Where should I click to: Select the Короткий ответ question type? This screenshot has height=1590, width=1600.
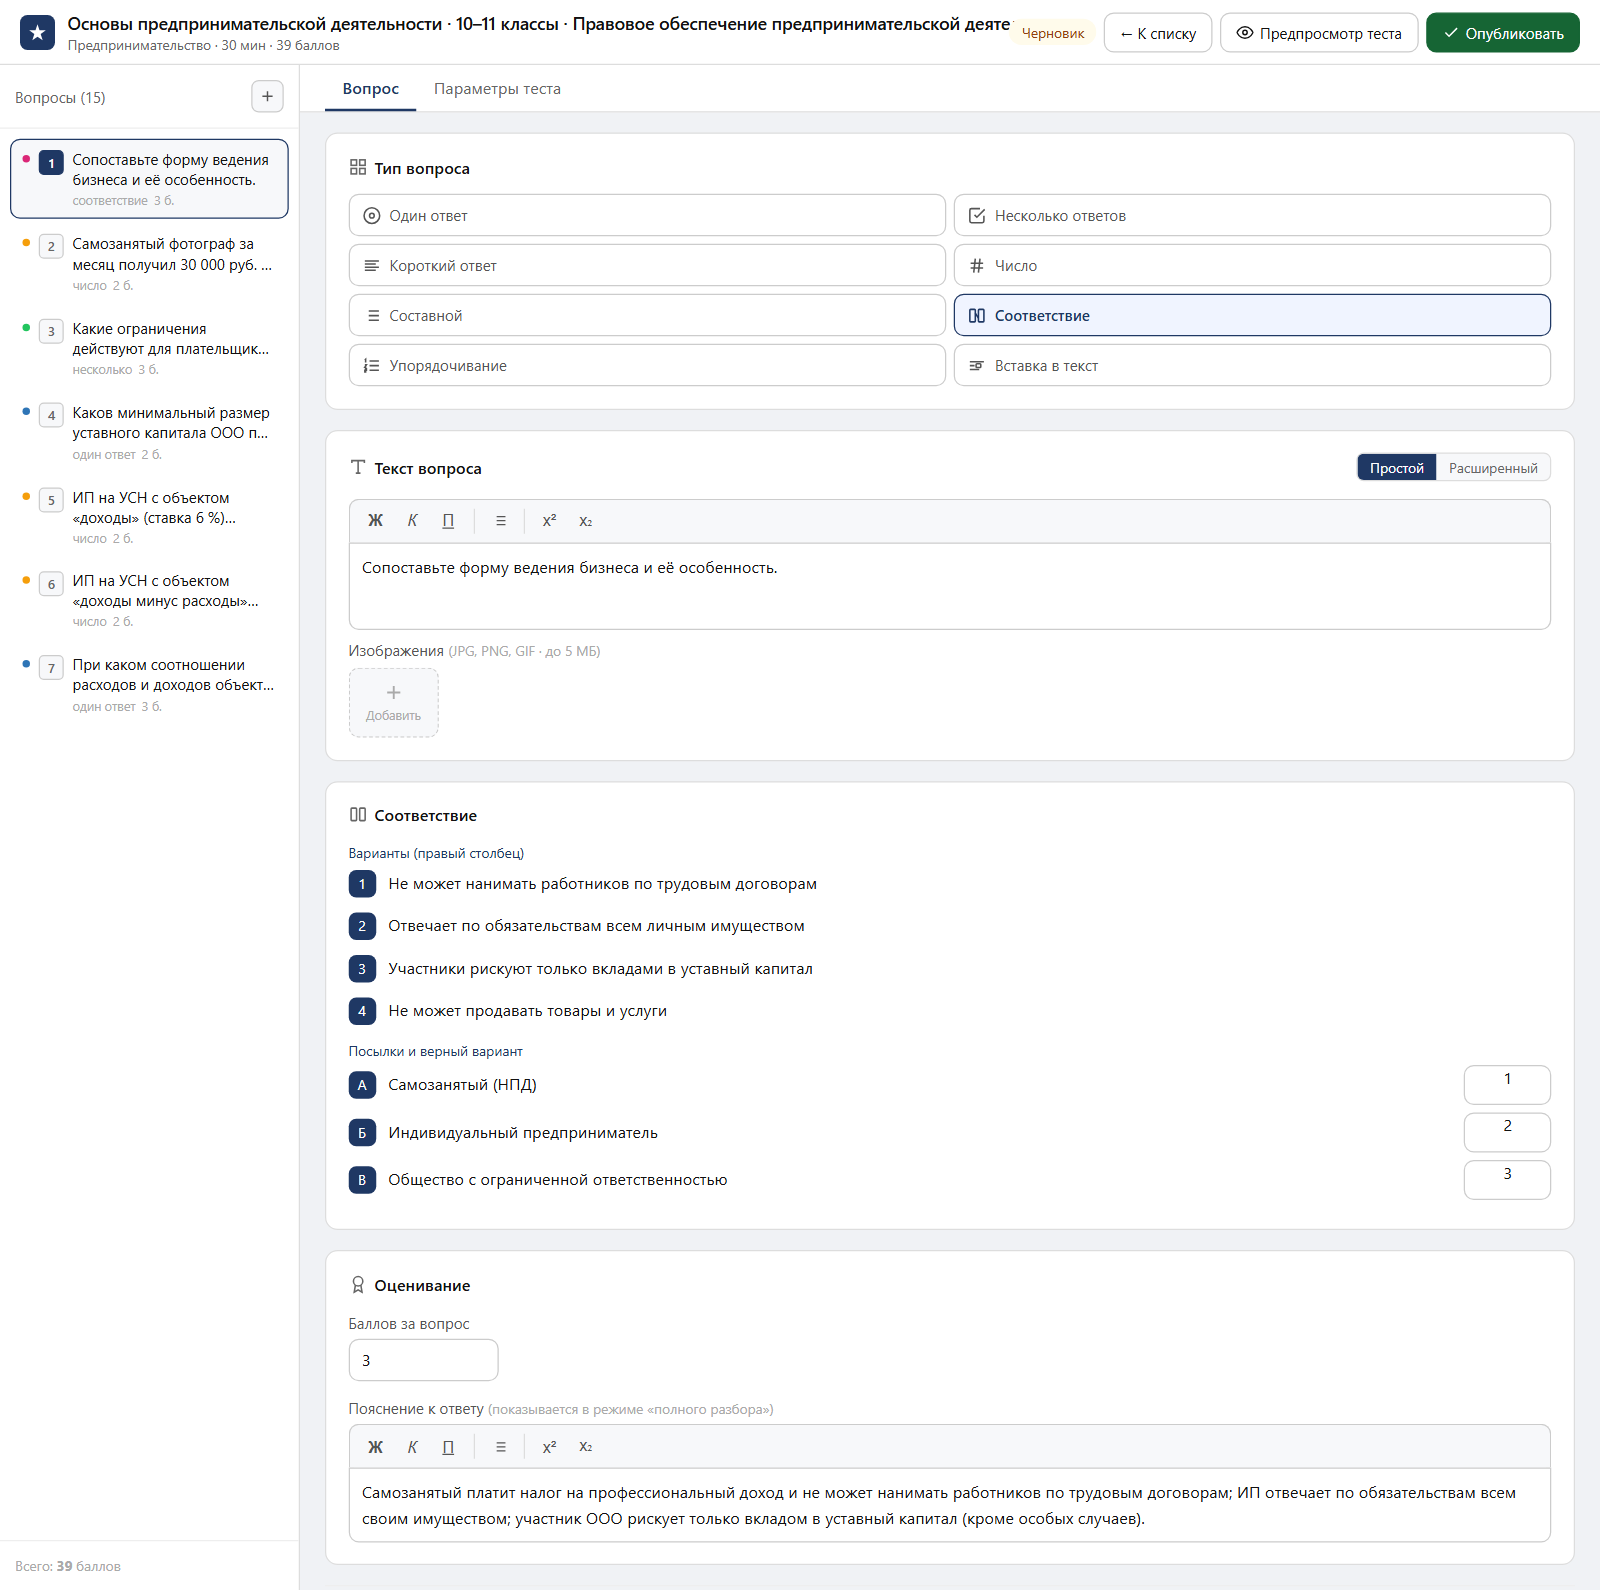647,265
